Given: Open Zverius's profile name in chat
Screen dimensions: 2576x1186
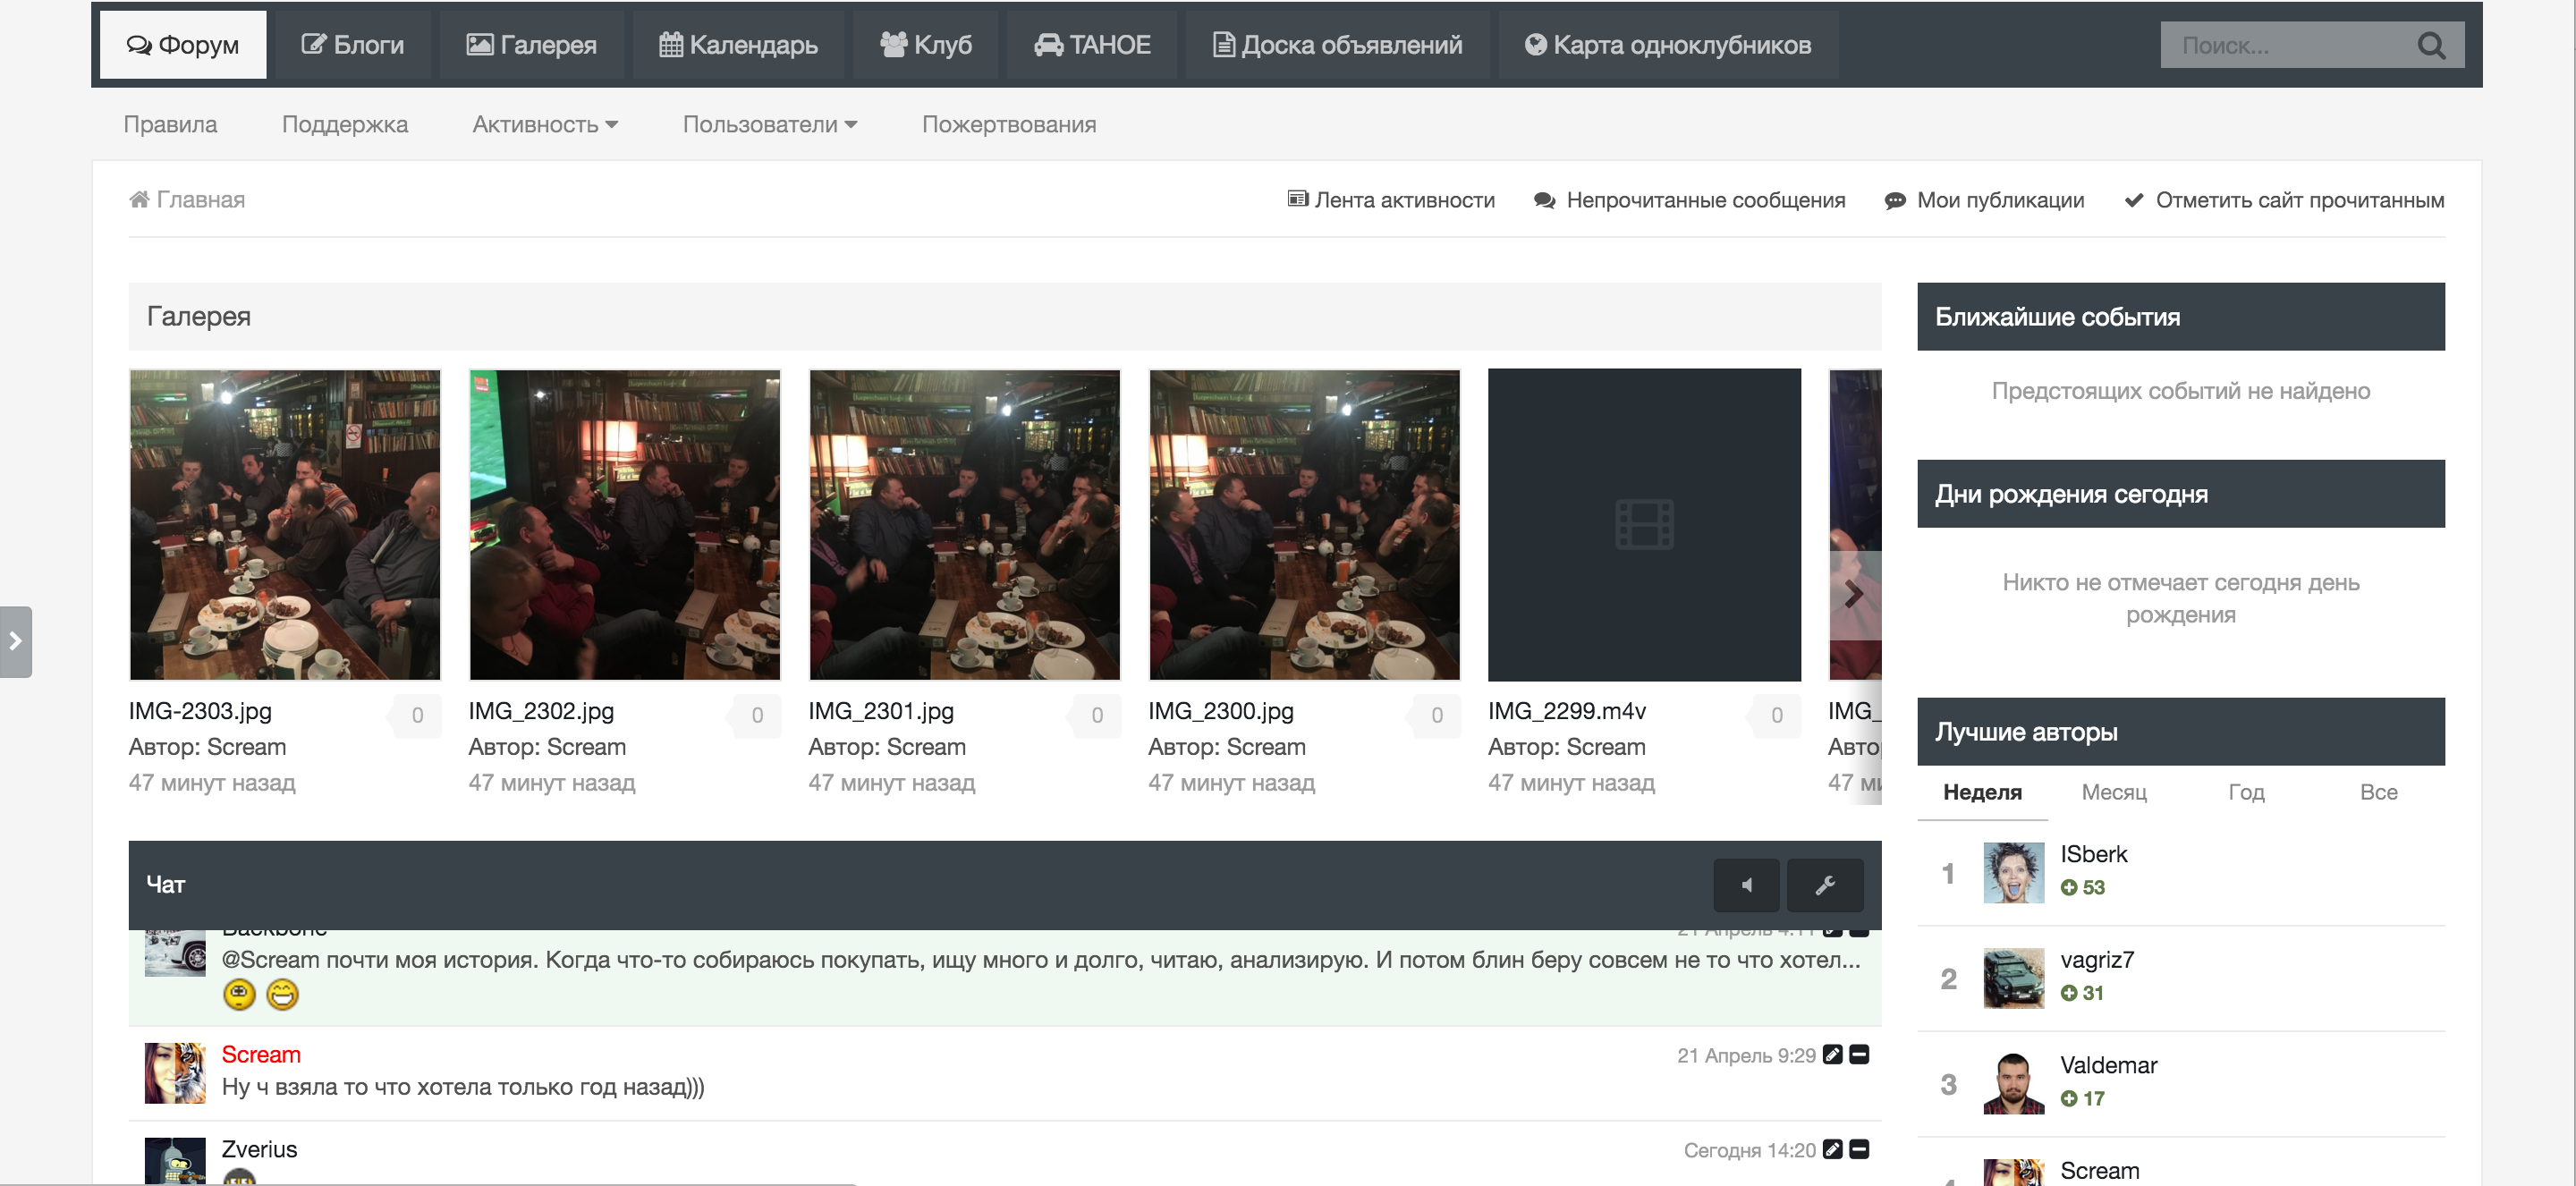Looking at the screenshot, I should tap(259, 1150).
